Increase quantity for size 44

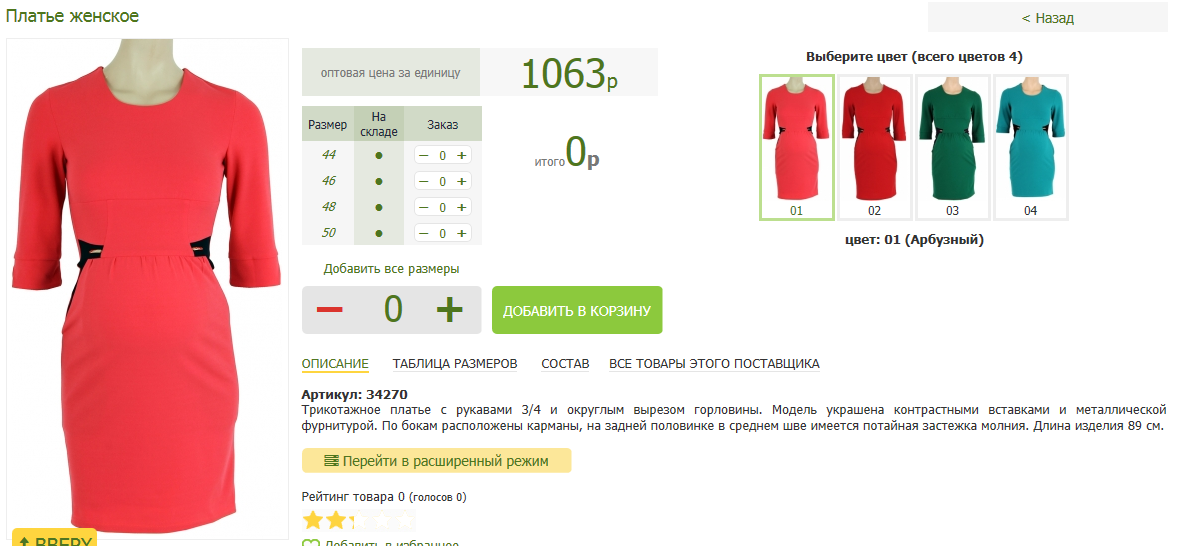(462, 155)
